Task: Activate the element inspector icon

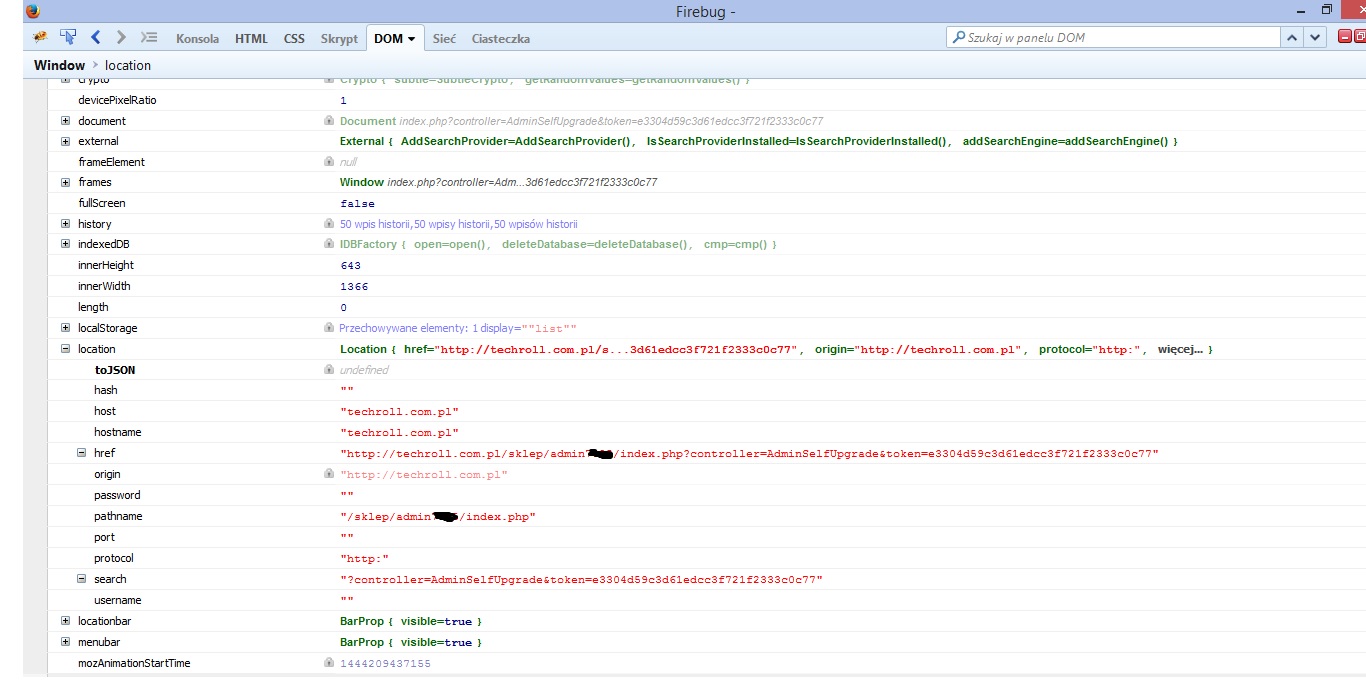Action: [x=68, y=37]
